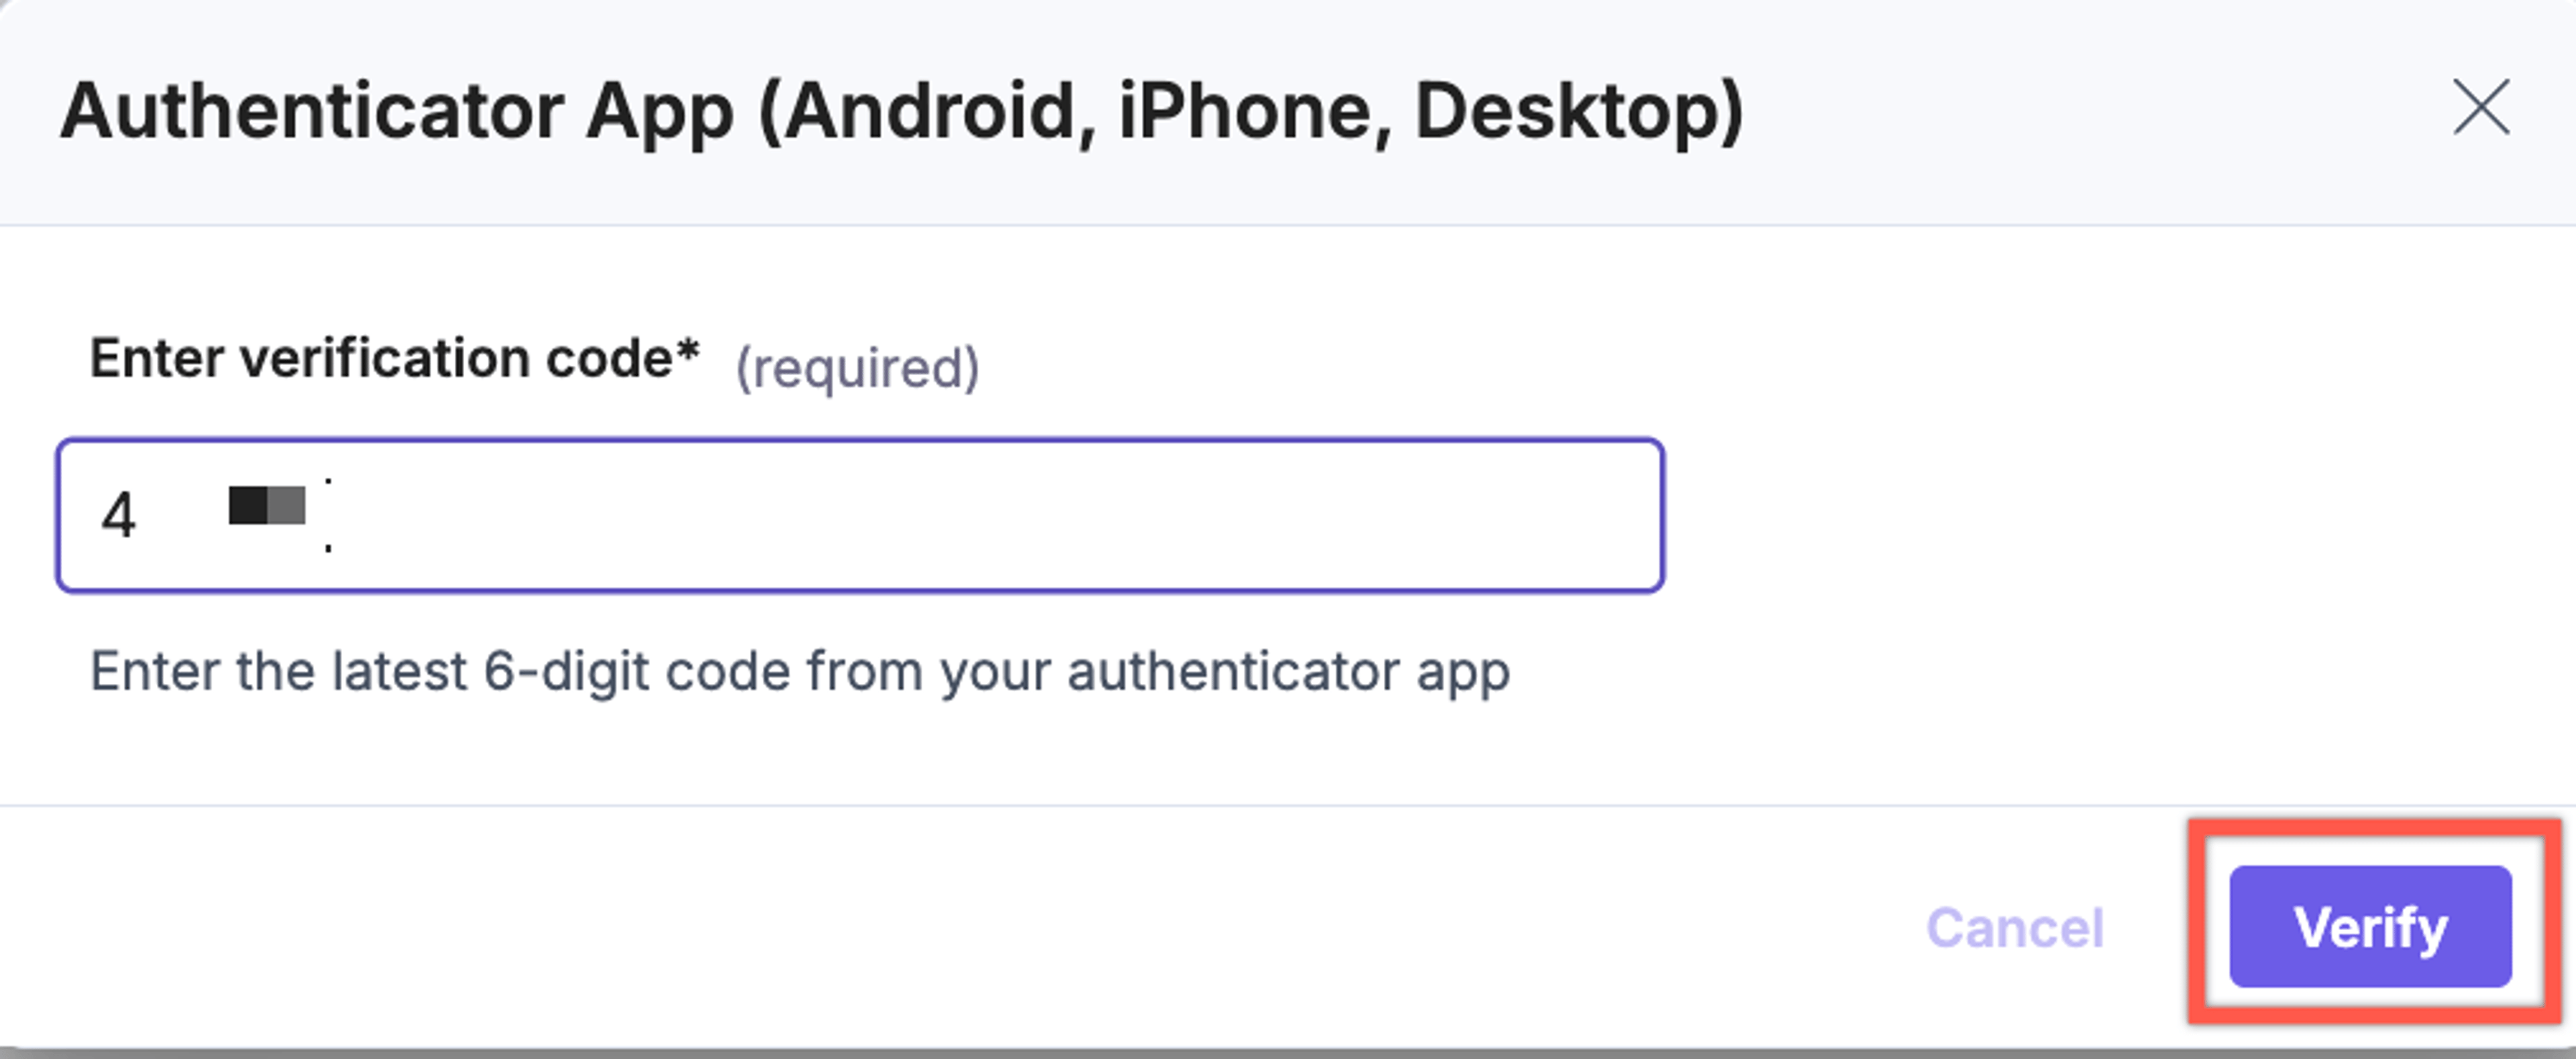Click the asterisk after verification code label
Screen dimensions: 2576x1059
[x=688, y=350]
